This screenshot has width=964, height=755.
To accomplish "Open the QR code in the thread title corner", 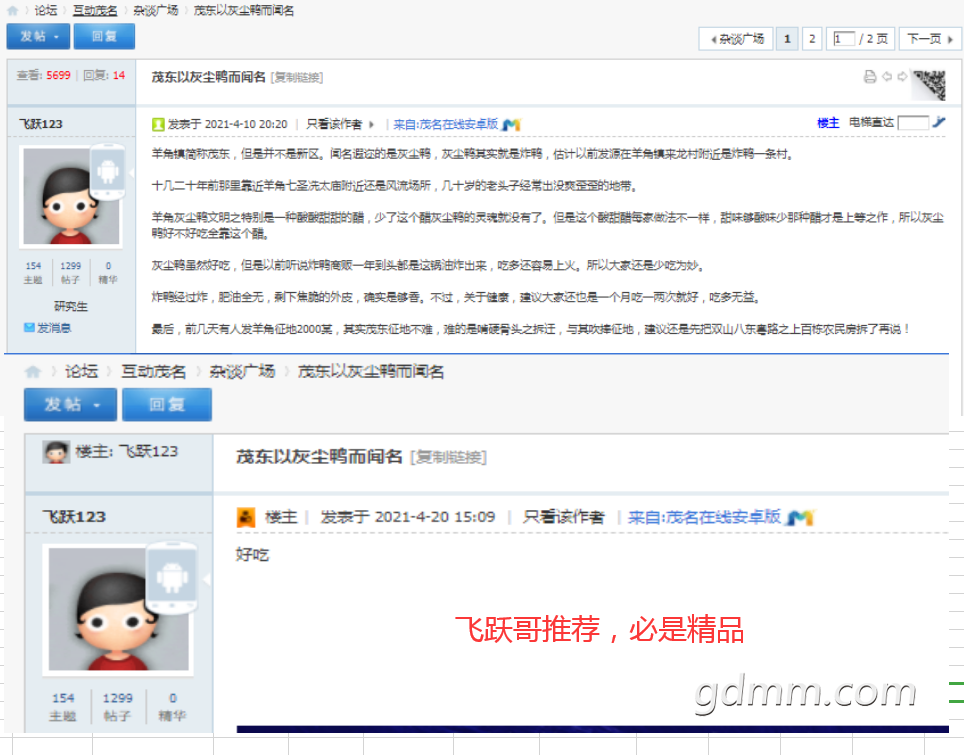I will [928, 85].
